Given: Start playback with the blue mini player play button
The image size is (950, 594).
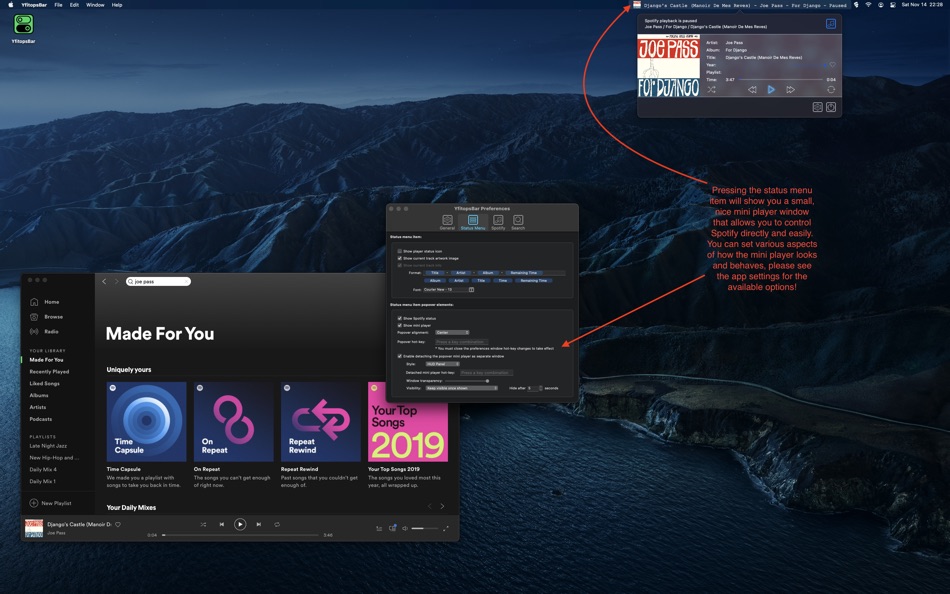Looking at the screenshot, I should [x=771, y=90].
